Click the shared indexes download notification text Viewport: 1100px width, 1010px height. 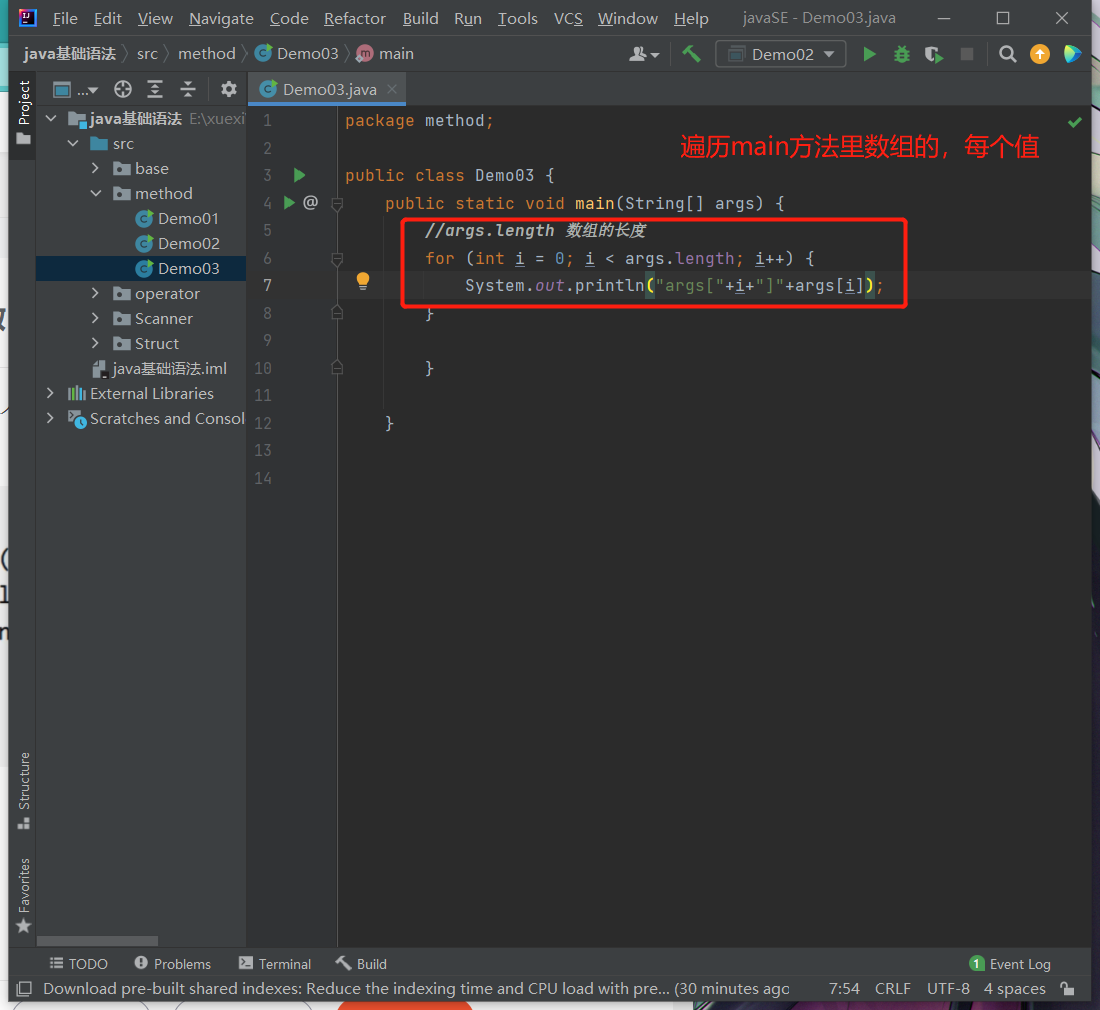point(415,988)
